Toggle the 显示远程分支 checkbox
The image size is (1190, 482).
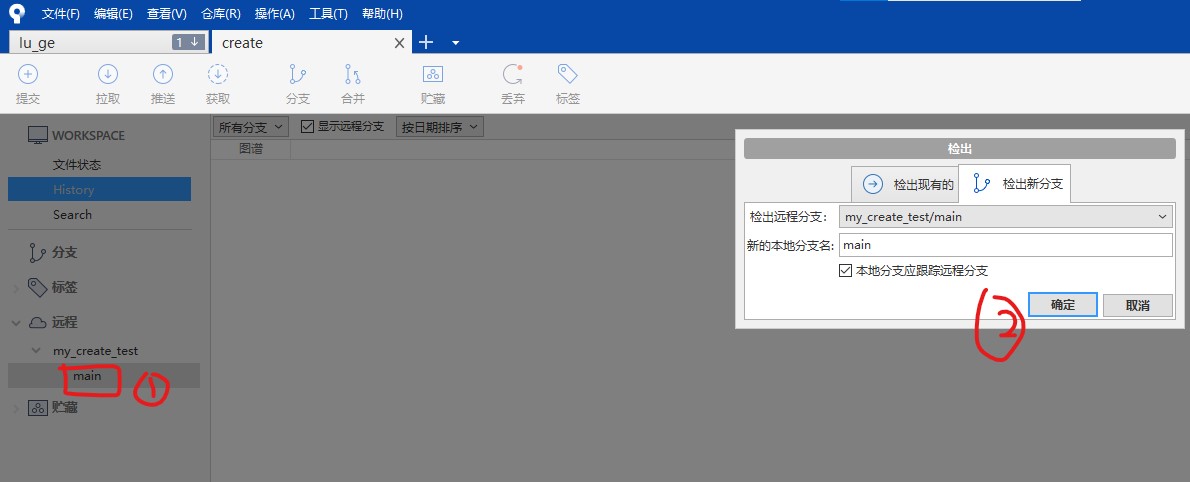[308, 127]
